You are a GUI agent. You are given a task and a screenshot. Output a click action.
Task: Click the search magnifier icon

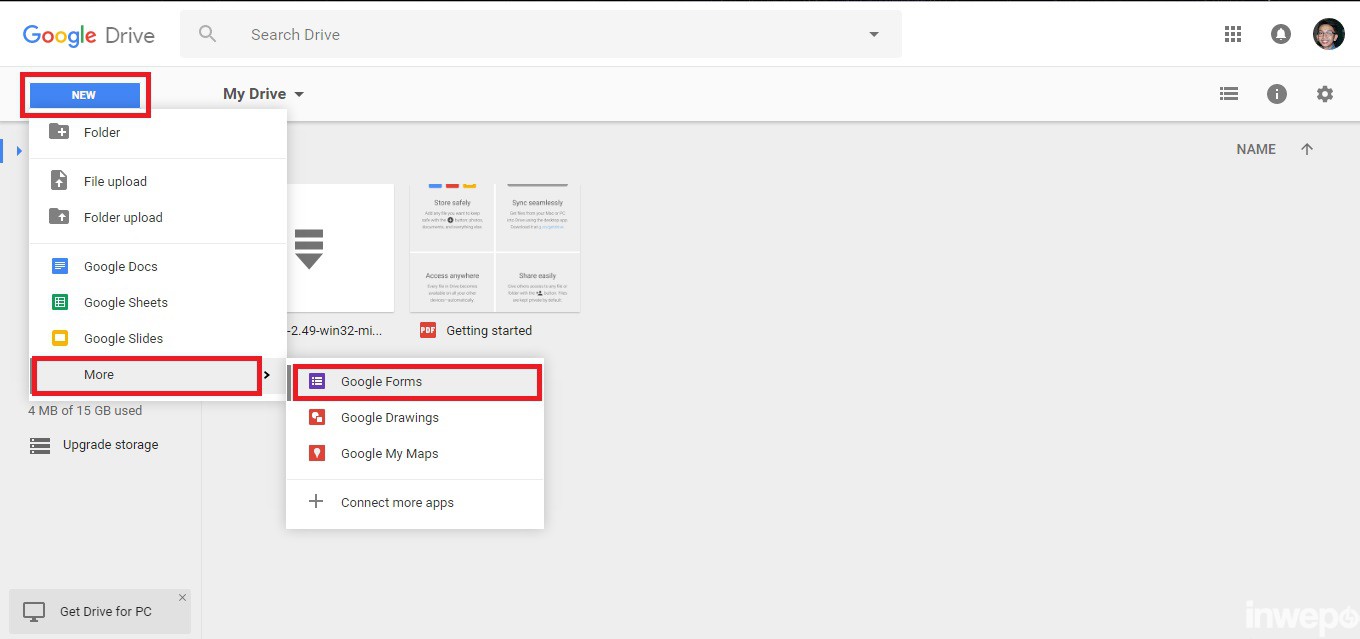(208, 34)
